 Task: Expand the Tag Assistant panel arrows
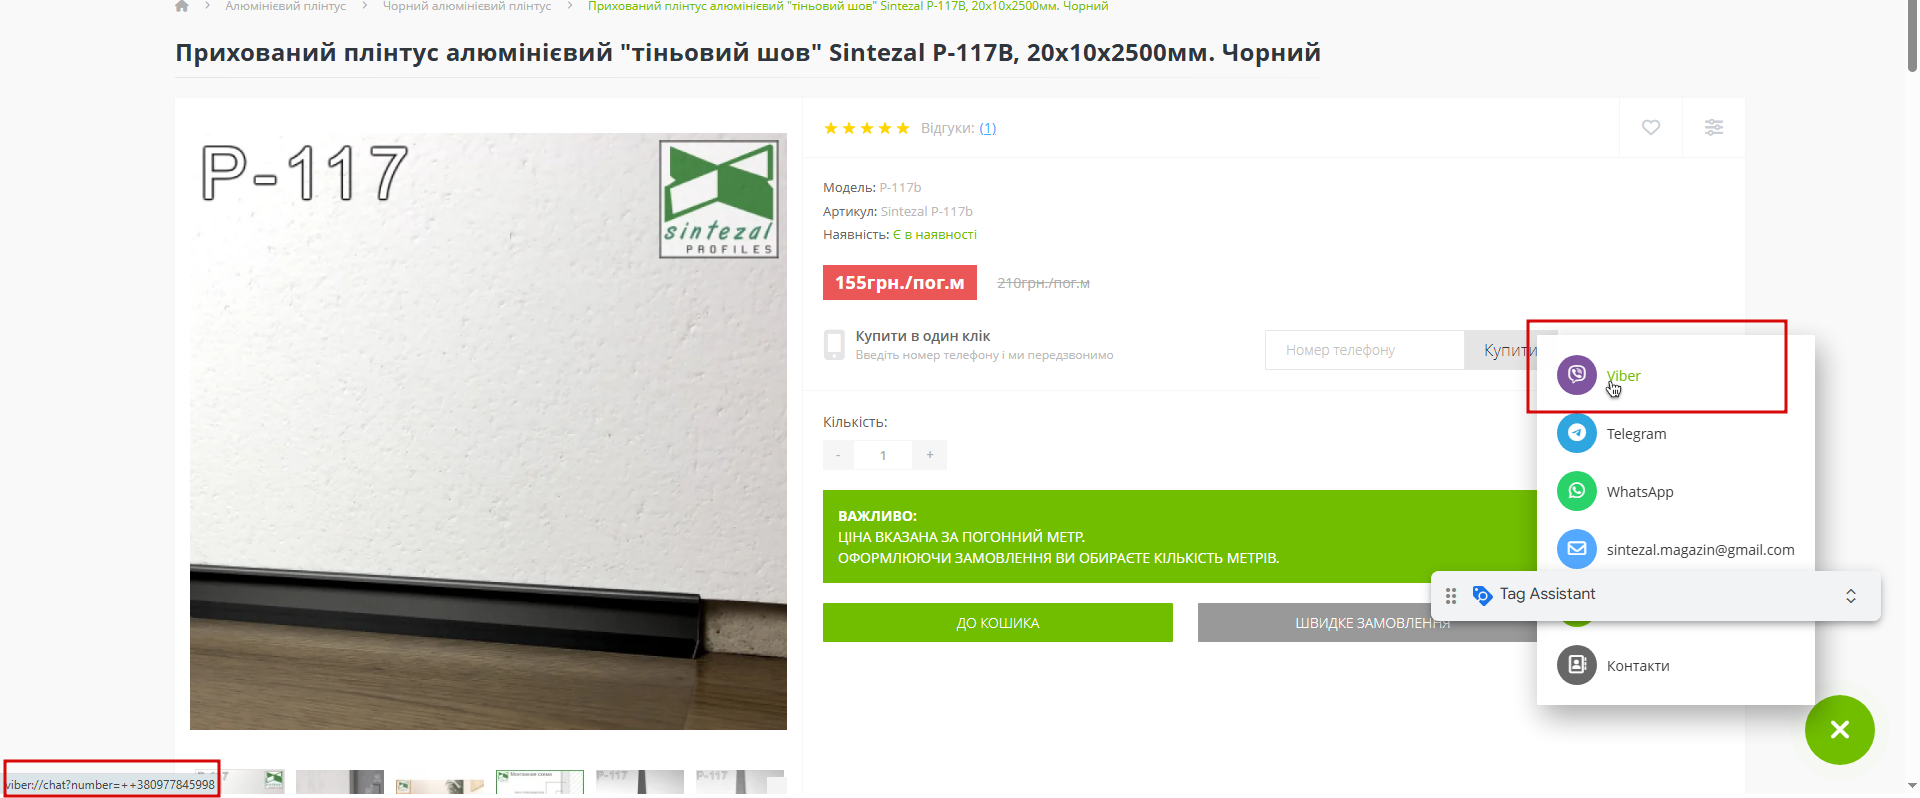[x=1851, y=595]
